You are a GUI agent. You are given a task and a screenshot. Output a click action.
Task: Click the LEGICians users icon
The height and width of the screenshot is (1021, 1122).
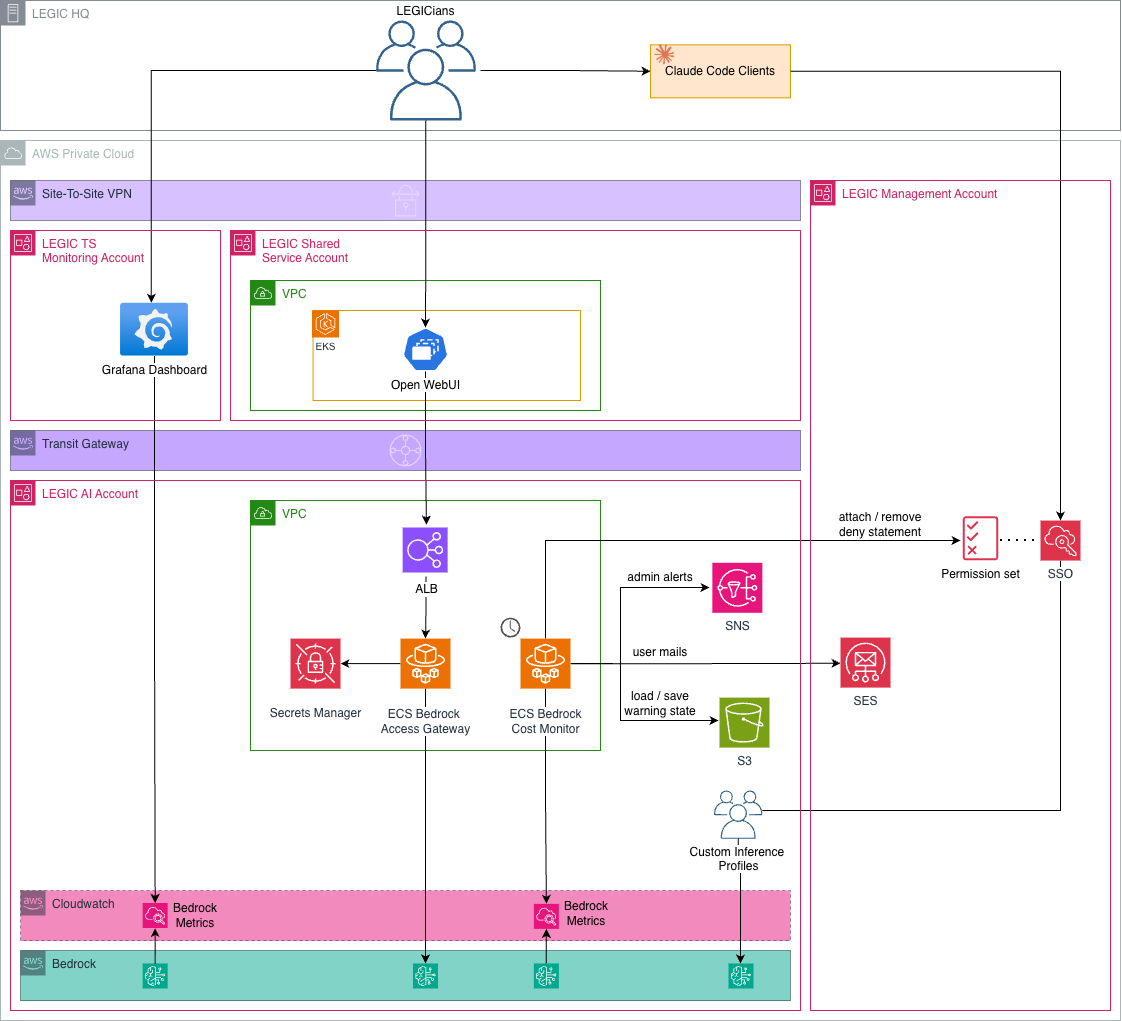coord(426,70)
